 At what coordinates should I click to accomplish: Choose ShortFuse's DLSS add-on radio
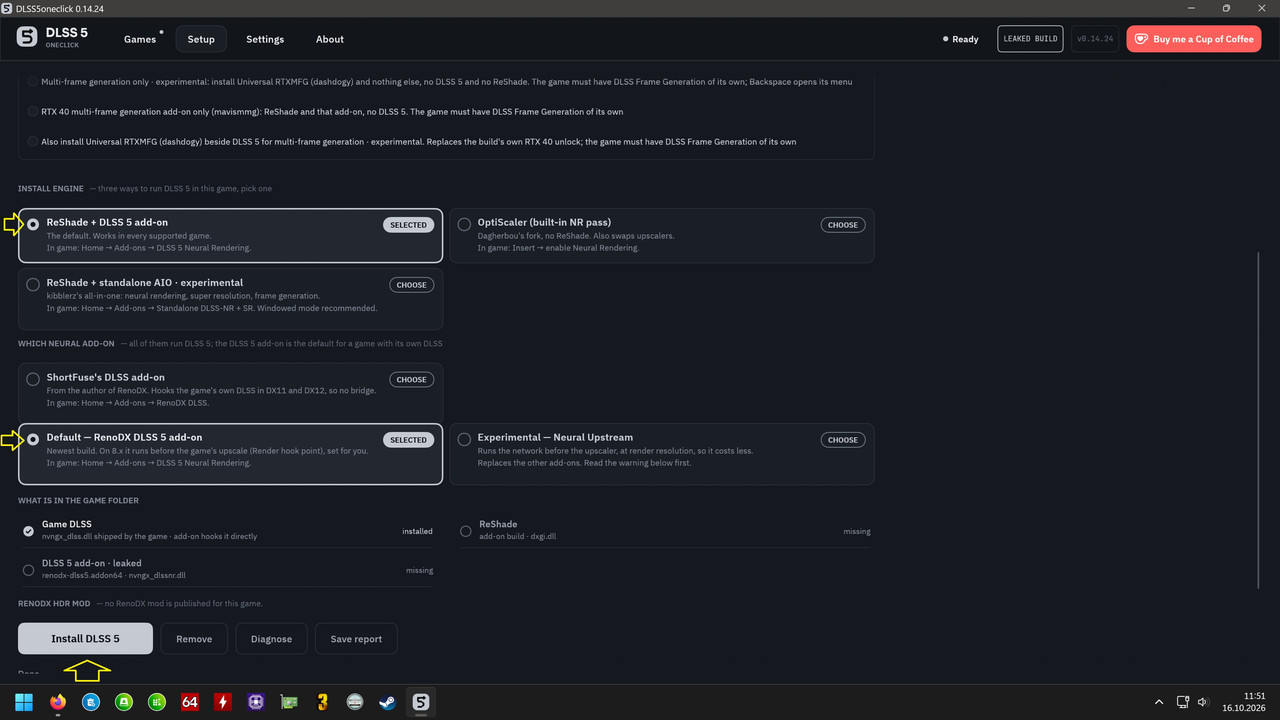[33, 380]
